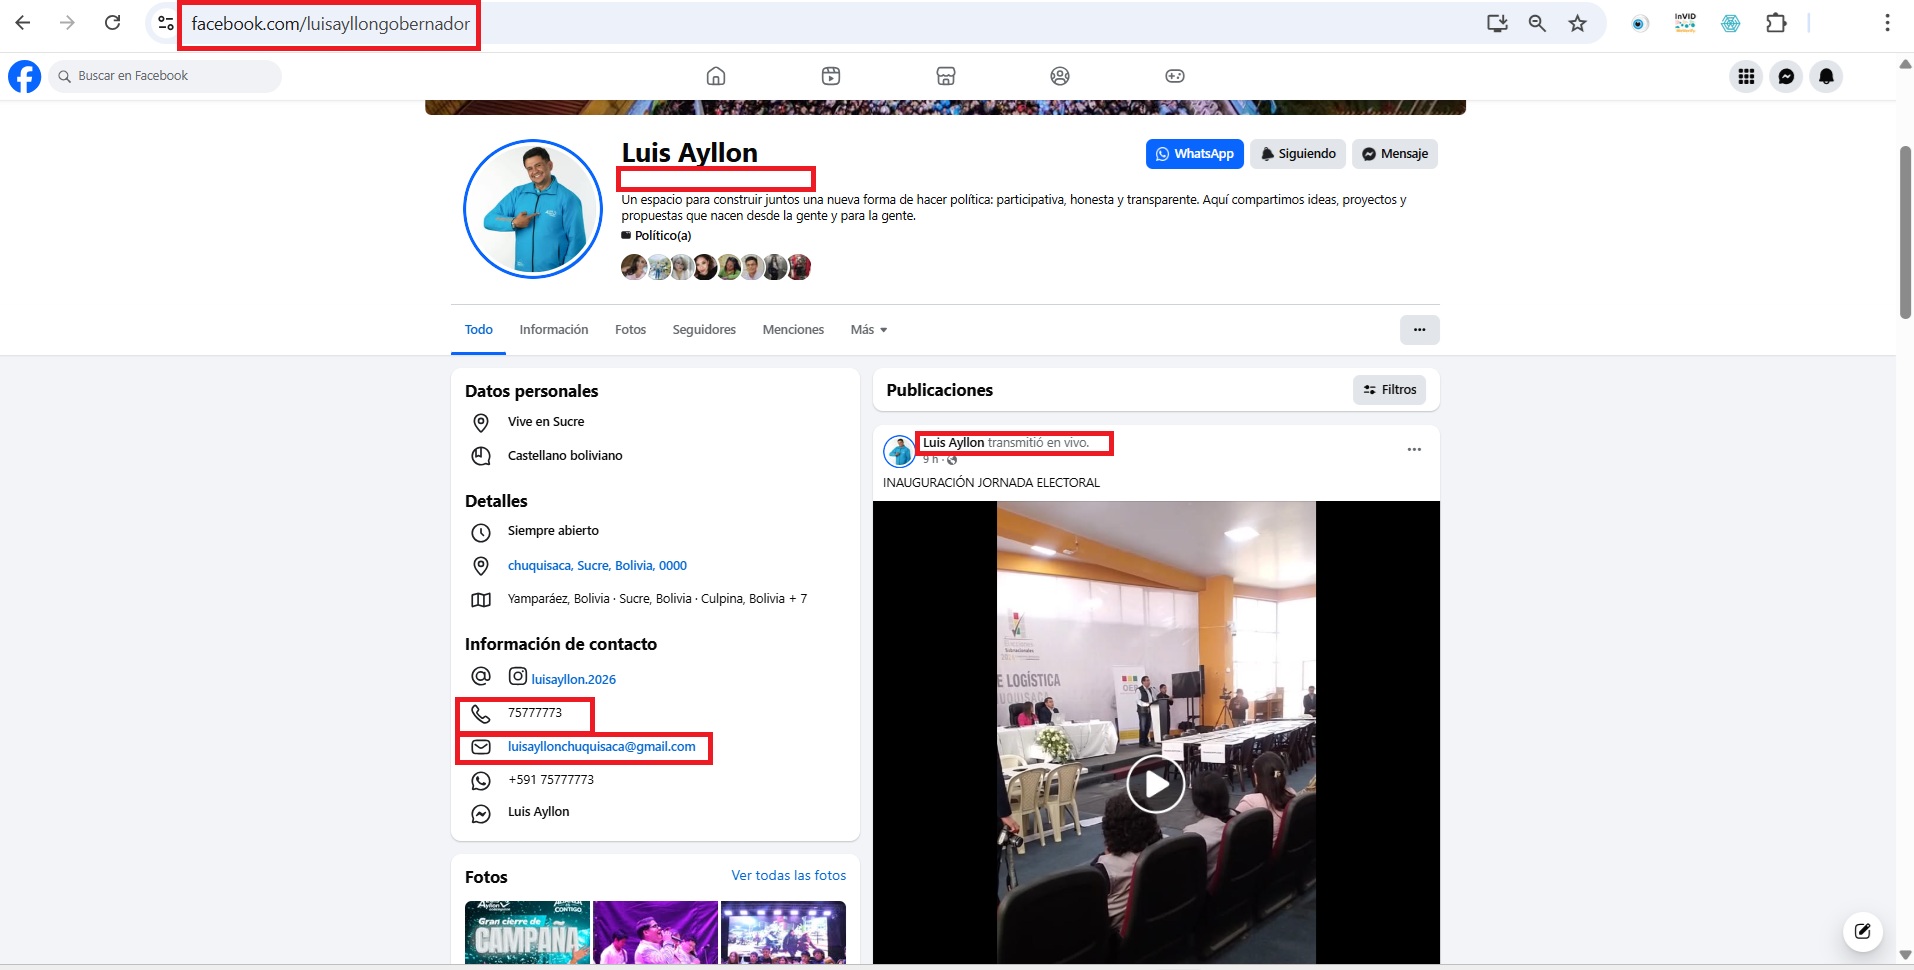1914x970 pixels.
Task: Open Ver todas las fotos link
Action: 788,875
